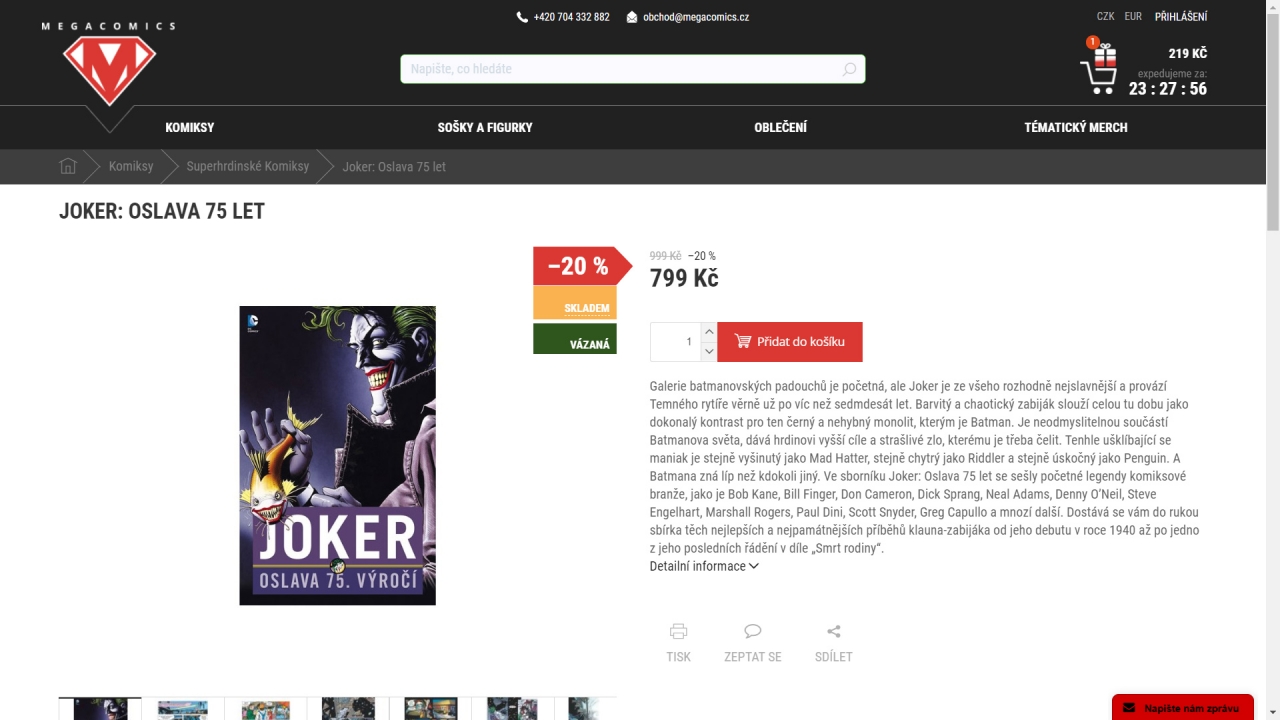Decrease quantity with the down arrow
The image size is (1280, 720).
[709, 351]
